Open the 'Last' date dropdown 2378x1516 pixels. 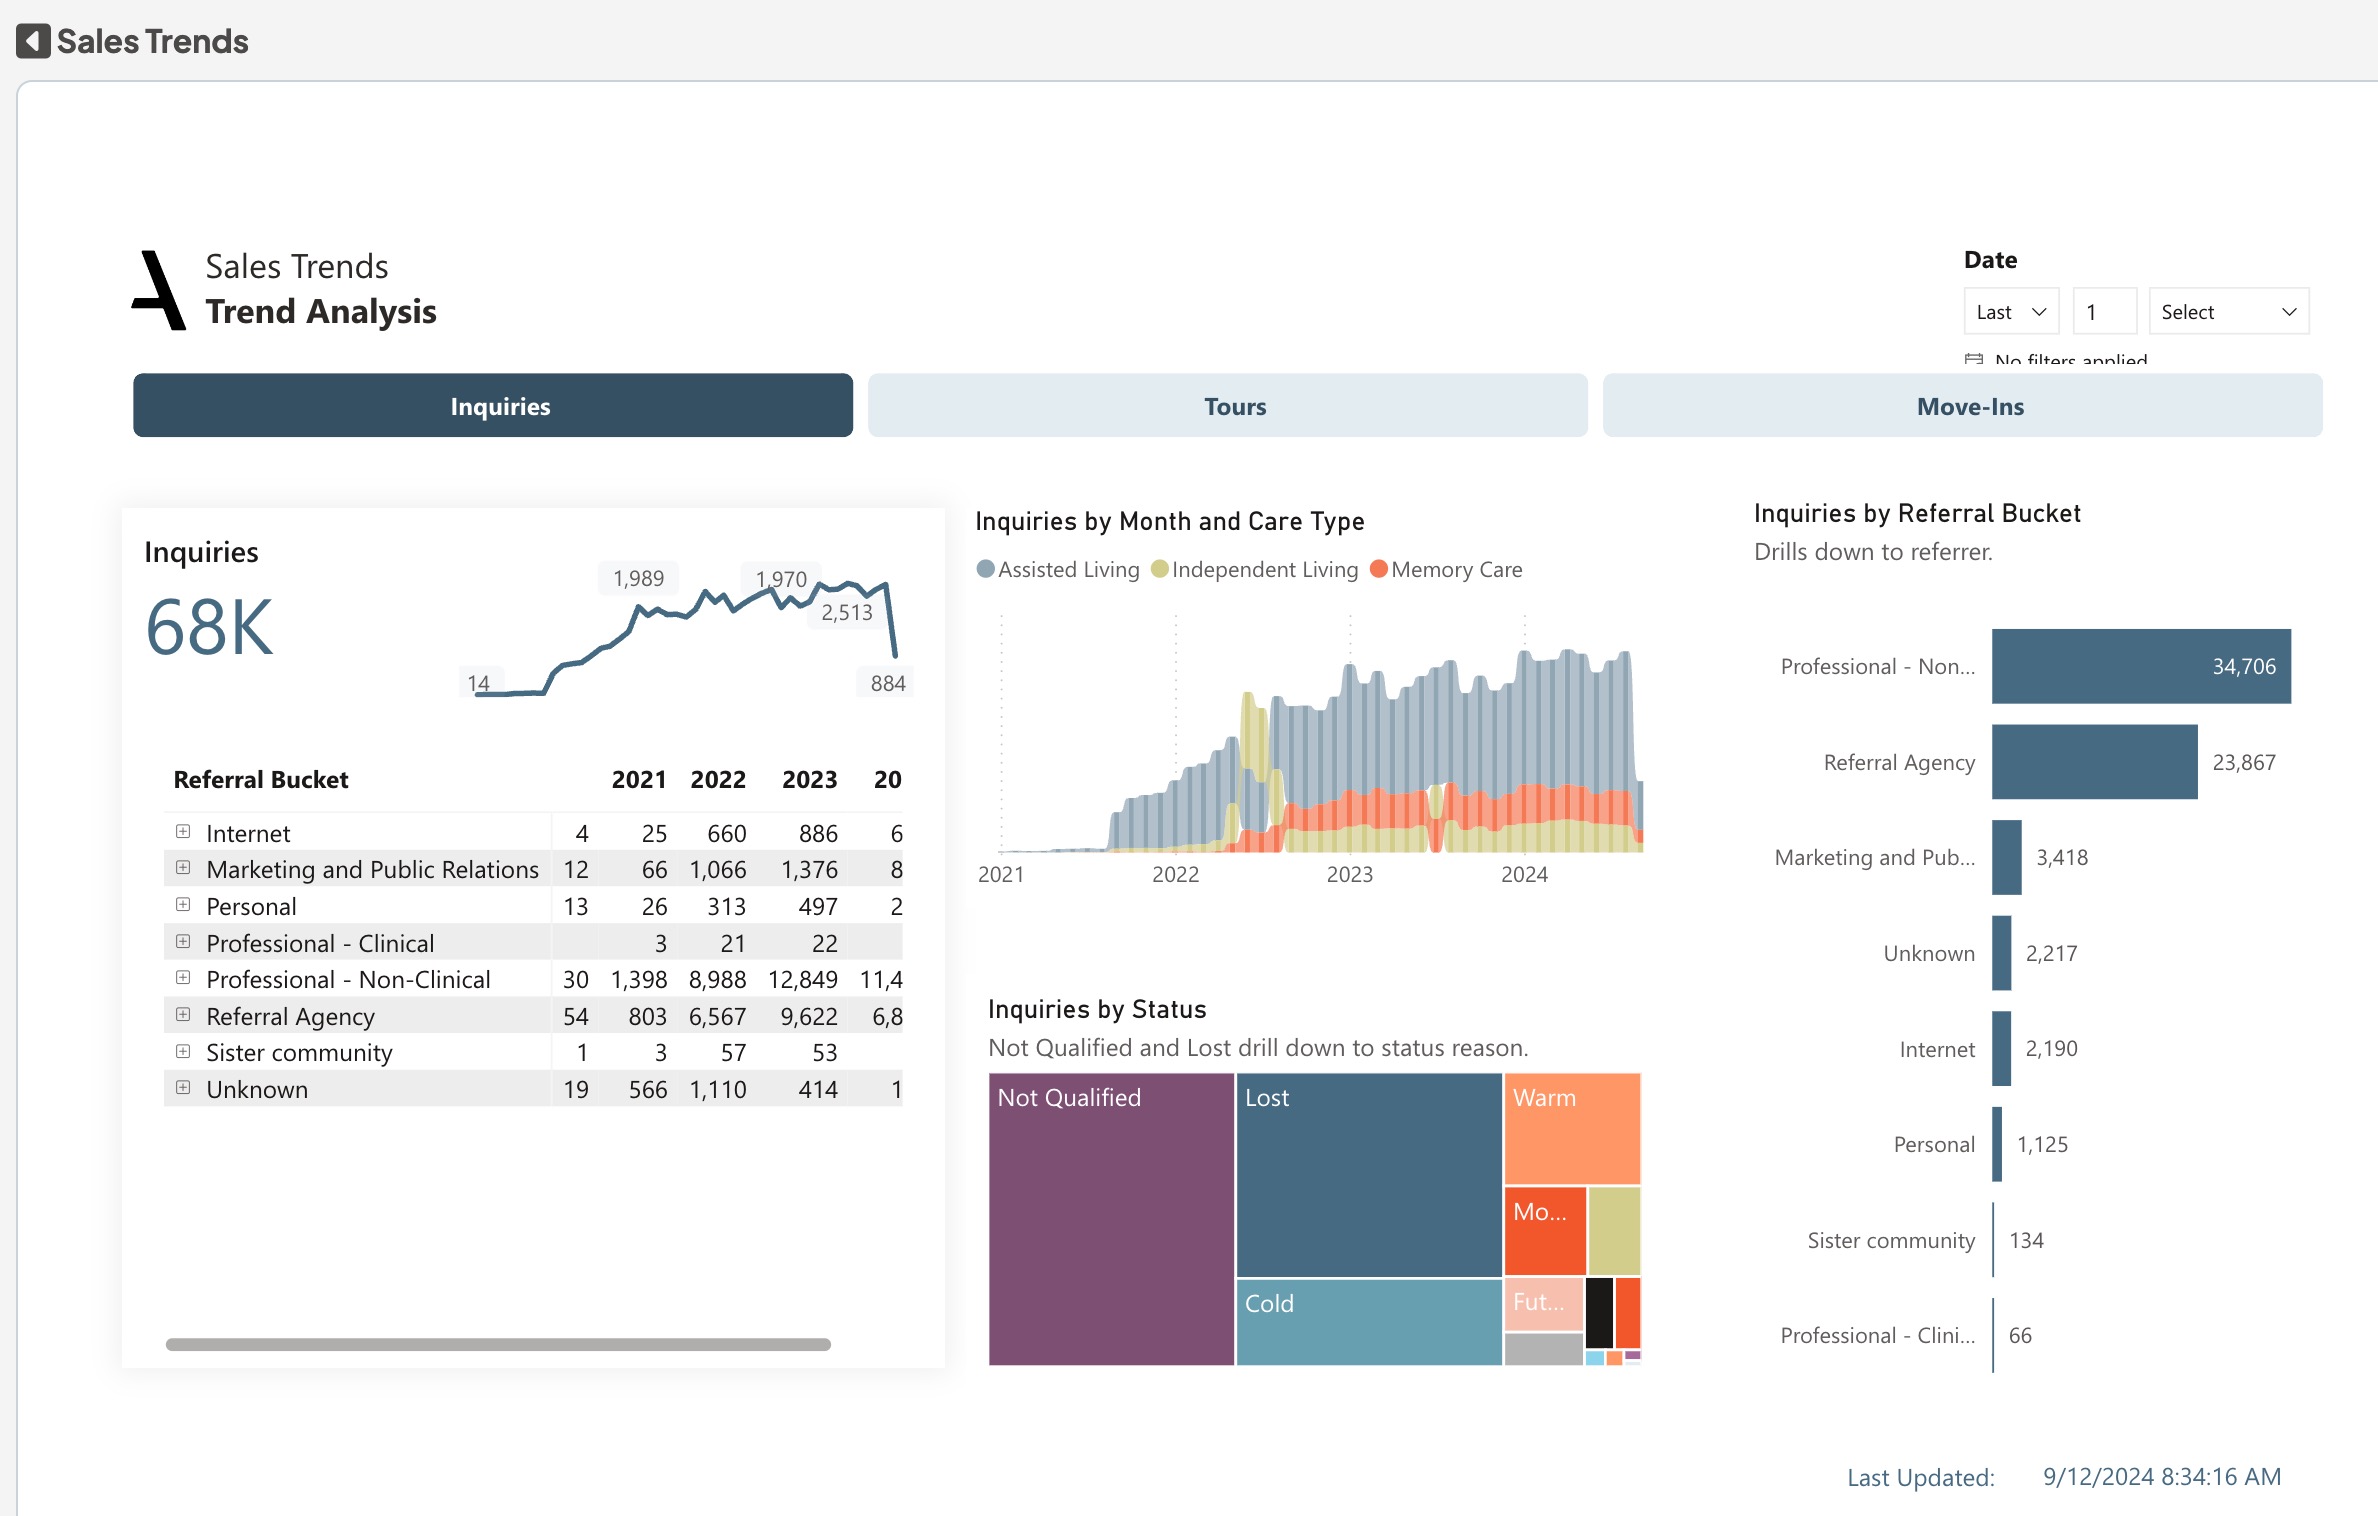pos(2011,312)
